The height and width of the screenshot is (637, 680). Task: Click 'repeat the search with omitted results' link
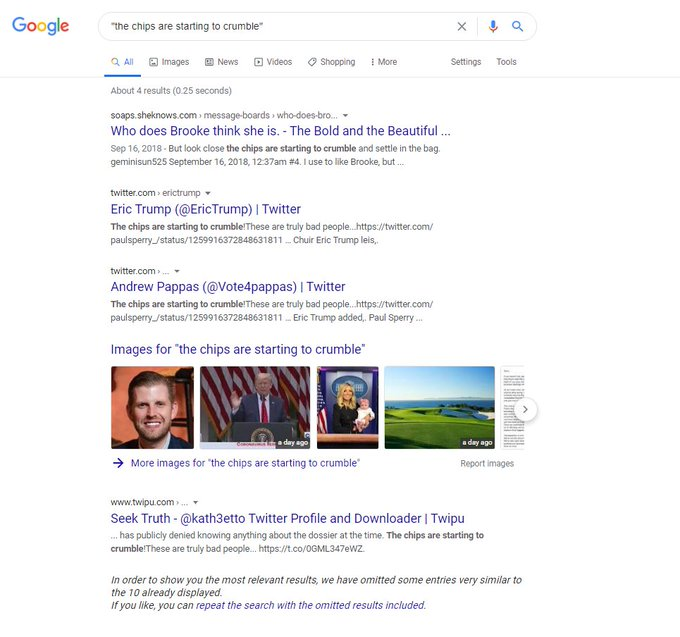point(311,605)
